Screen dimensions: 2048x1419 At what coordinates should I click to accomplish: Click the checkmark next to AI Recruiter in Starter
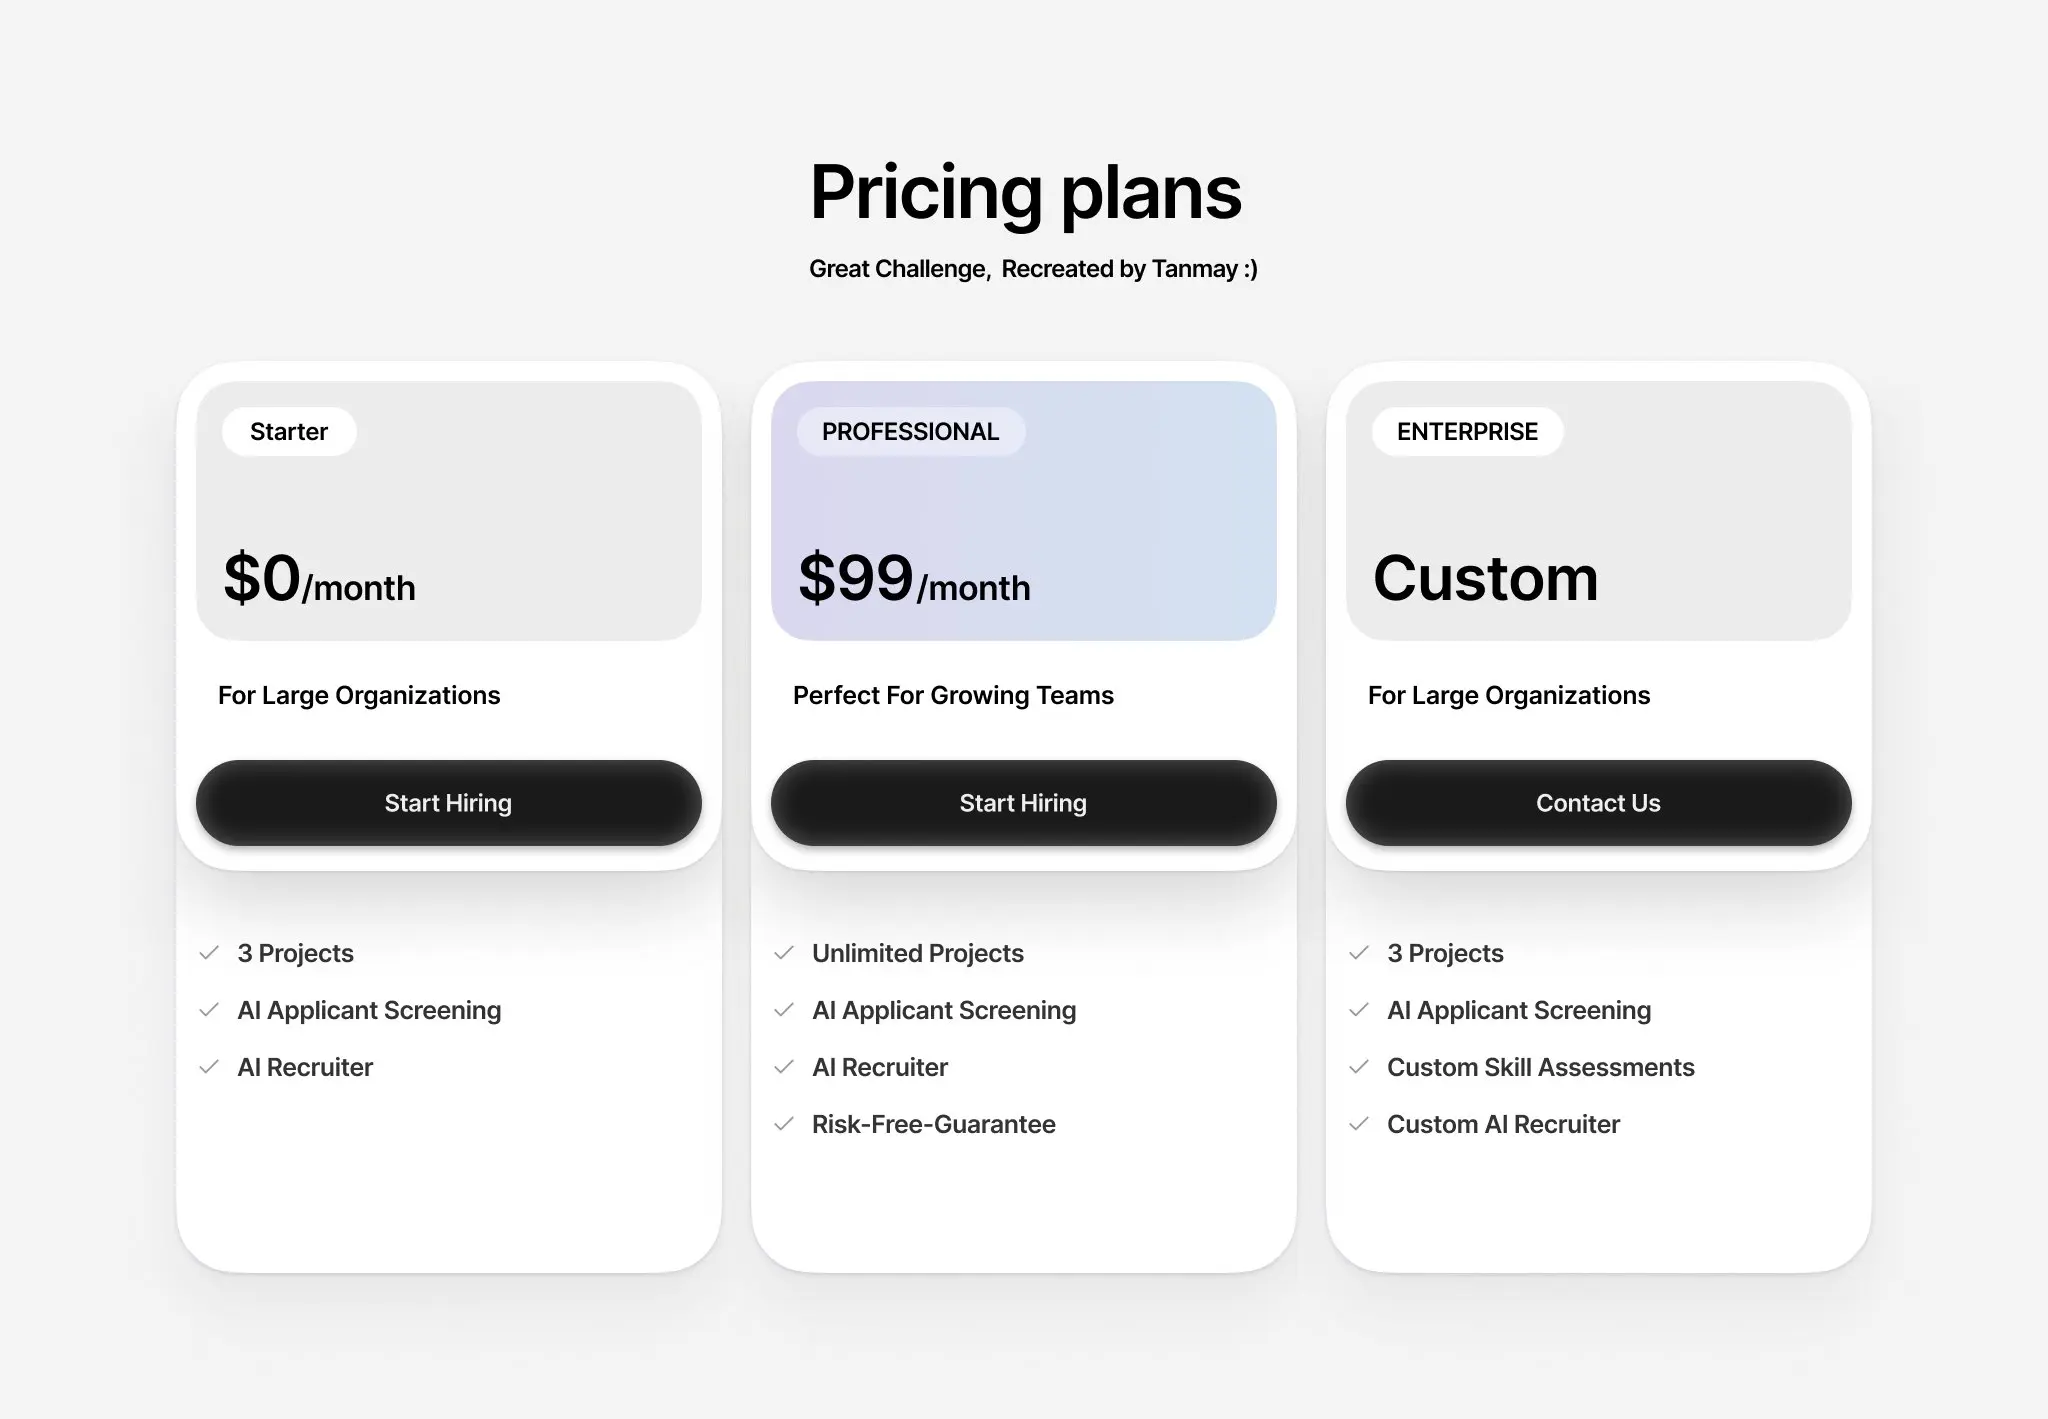(211, 1067)
